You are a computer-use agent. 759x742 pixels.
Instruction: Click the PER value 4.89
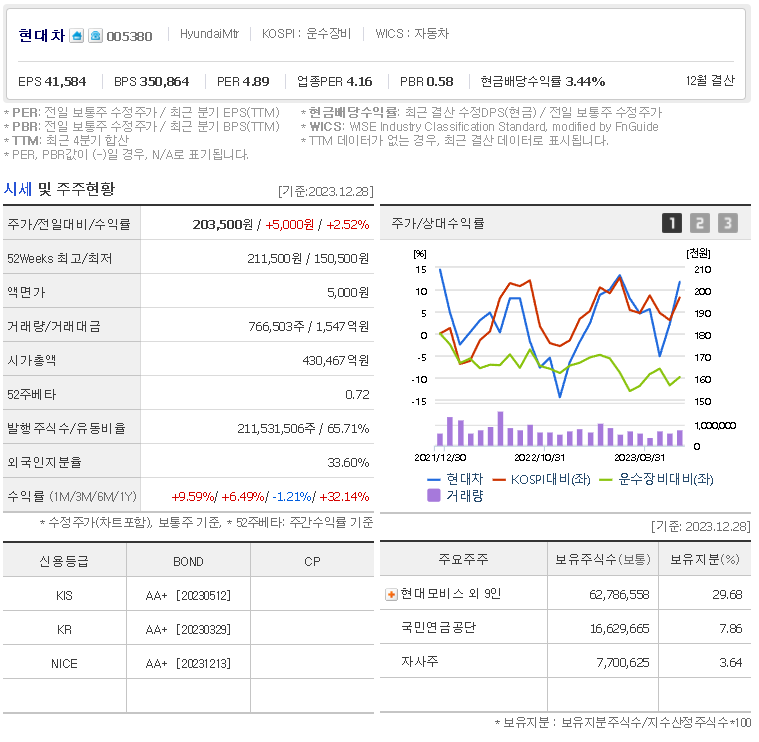[x=257, y=81]
